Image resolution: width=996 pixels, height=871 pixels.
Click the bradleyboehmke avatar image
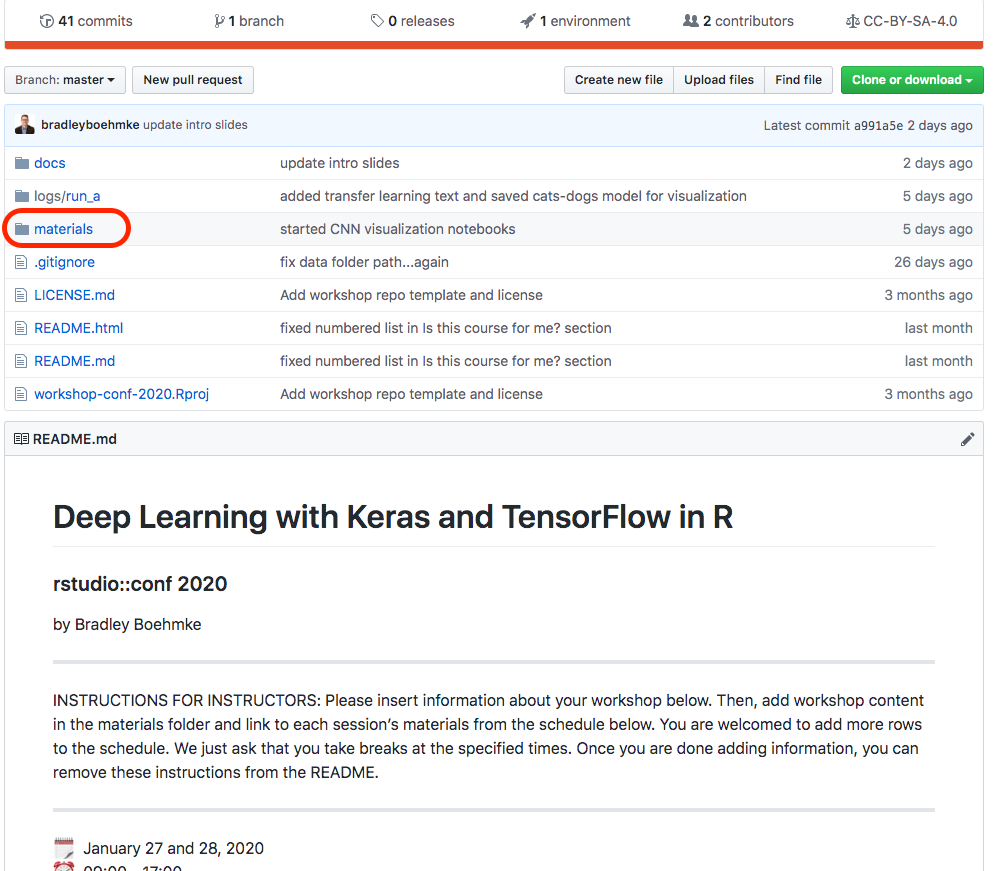25,125
